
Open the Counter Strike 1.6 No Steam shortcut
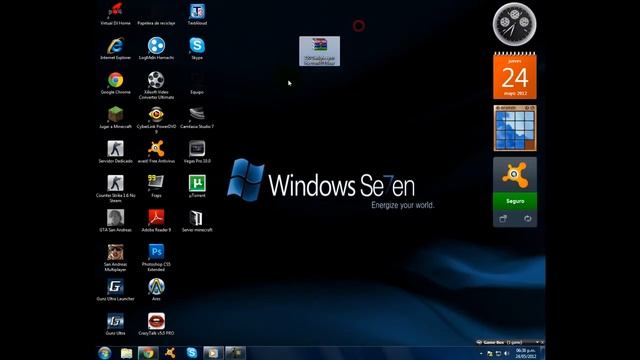[x=116, y=189]
